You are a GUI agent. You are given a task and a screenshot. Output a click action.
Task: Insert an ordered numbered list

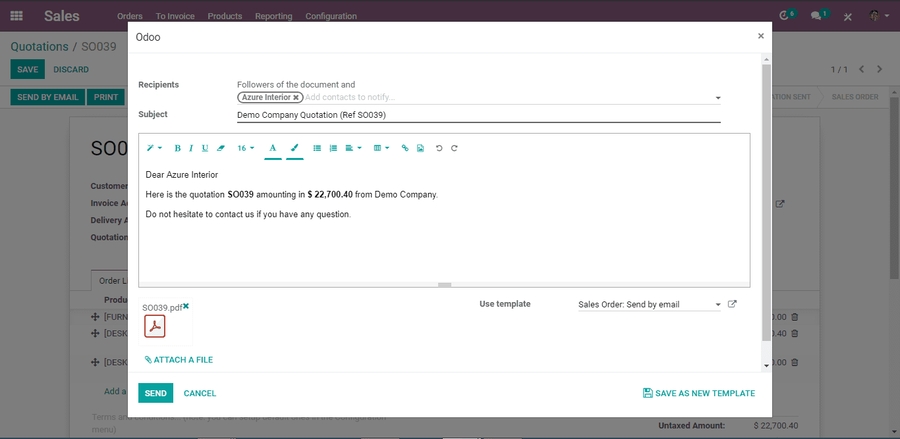[x=333, y=148]
